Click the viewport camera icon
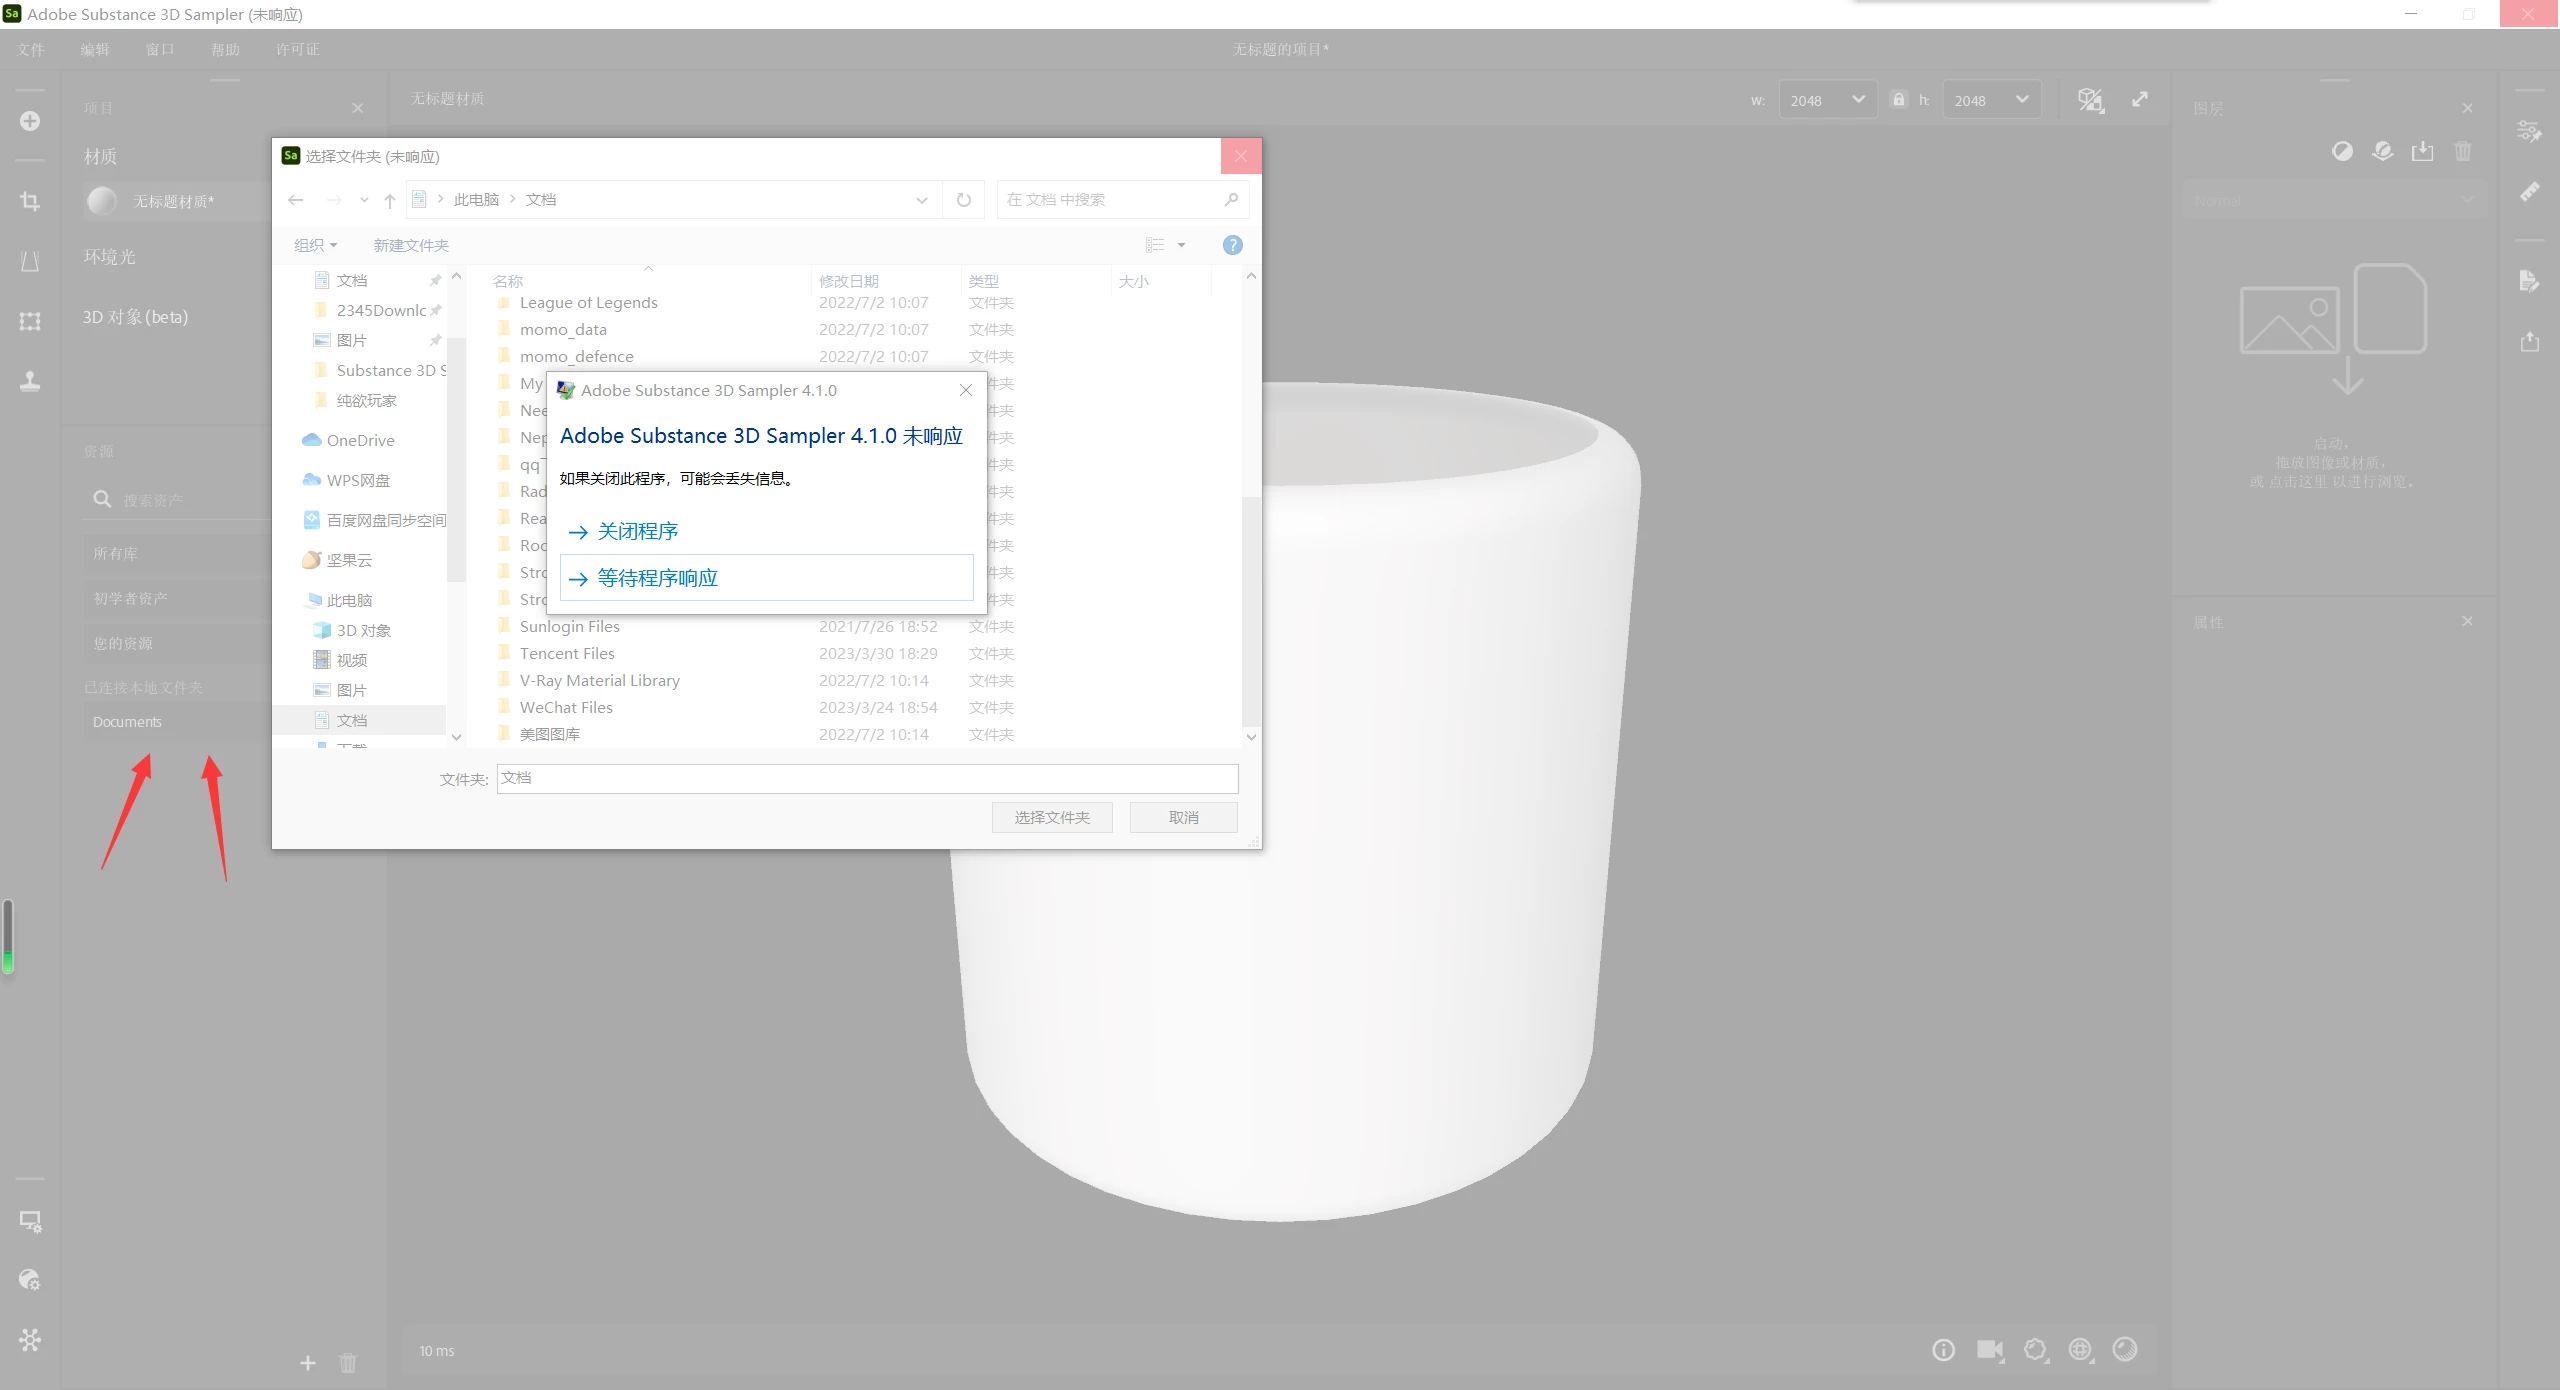 click(x=1989, y=1350)
